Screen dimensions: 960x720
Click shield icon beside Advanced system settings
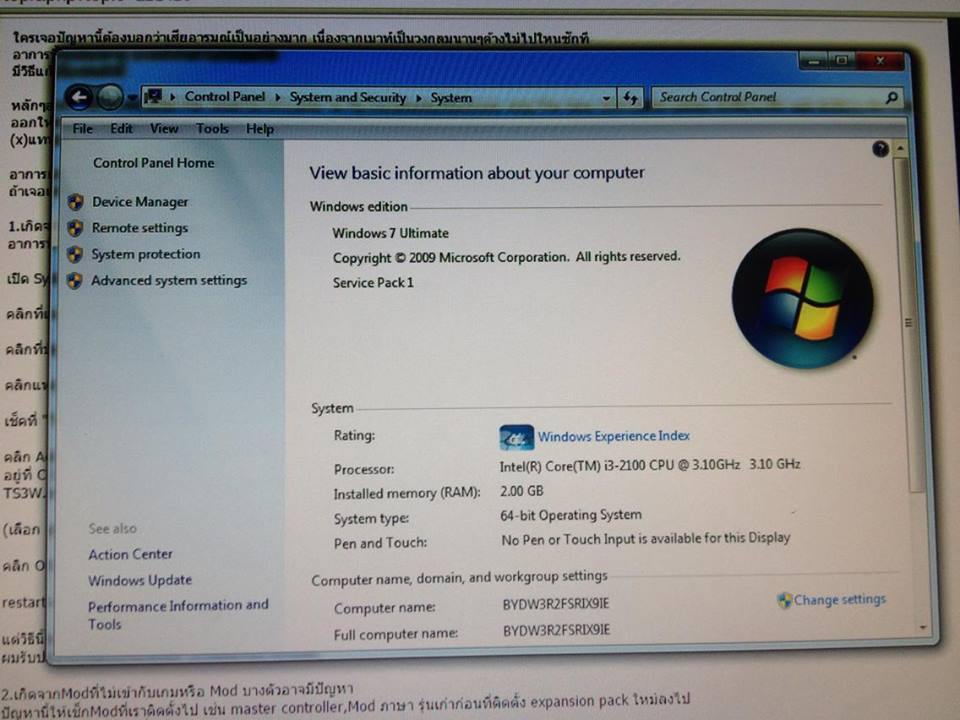75,280
